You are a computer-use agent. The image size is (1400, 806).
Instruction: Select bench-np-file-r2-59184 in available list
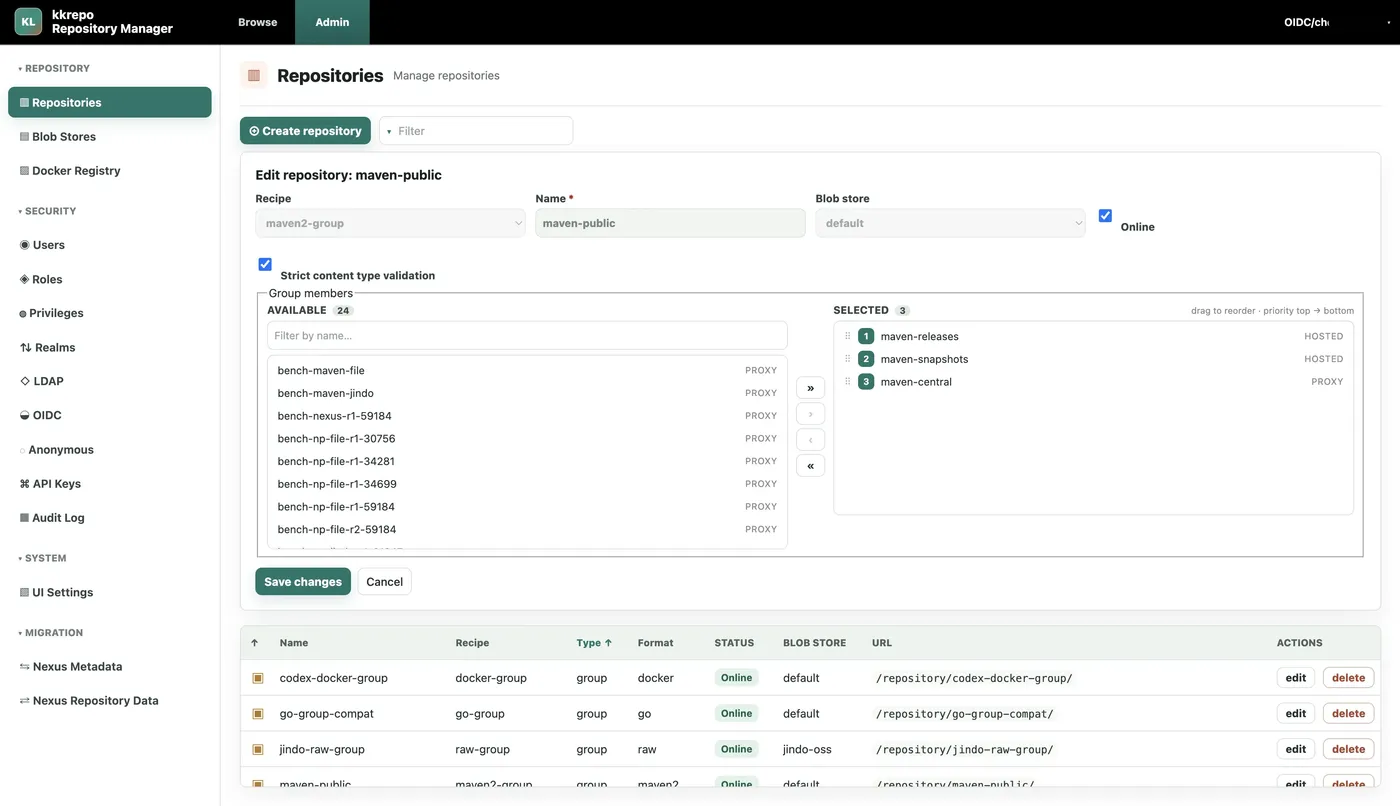pyautogui.click(x=527, y=530)
